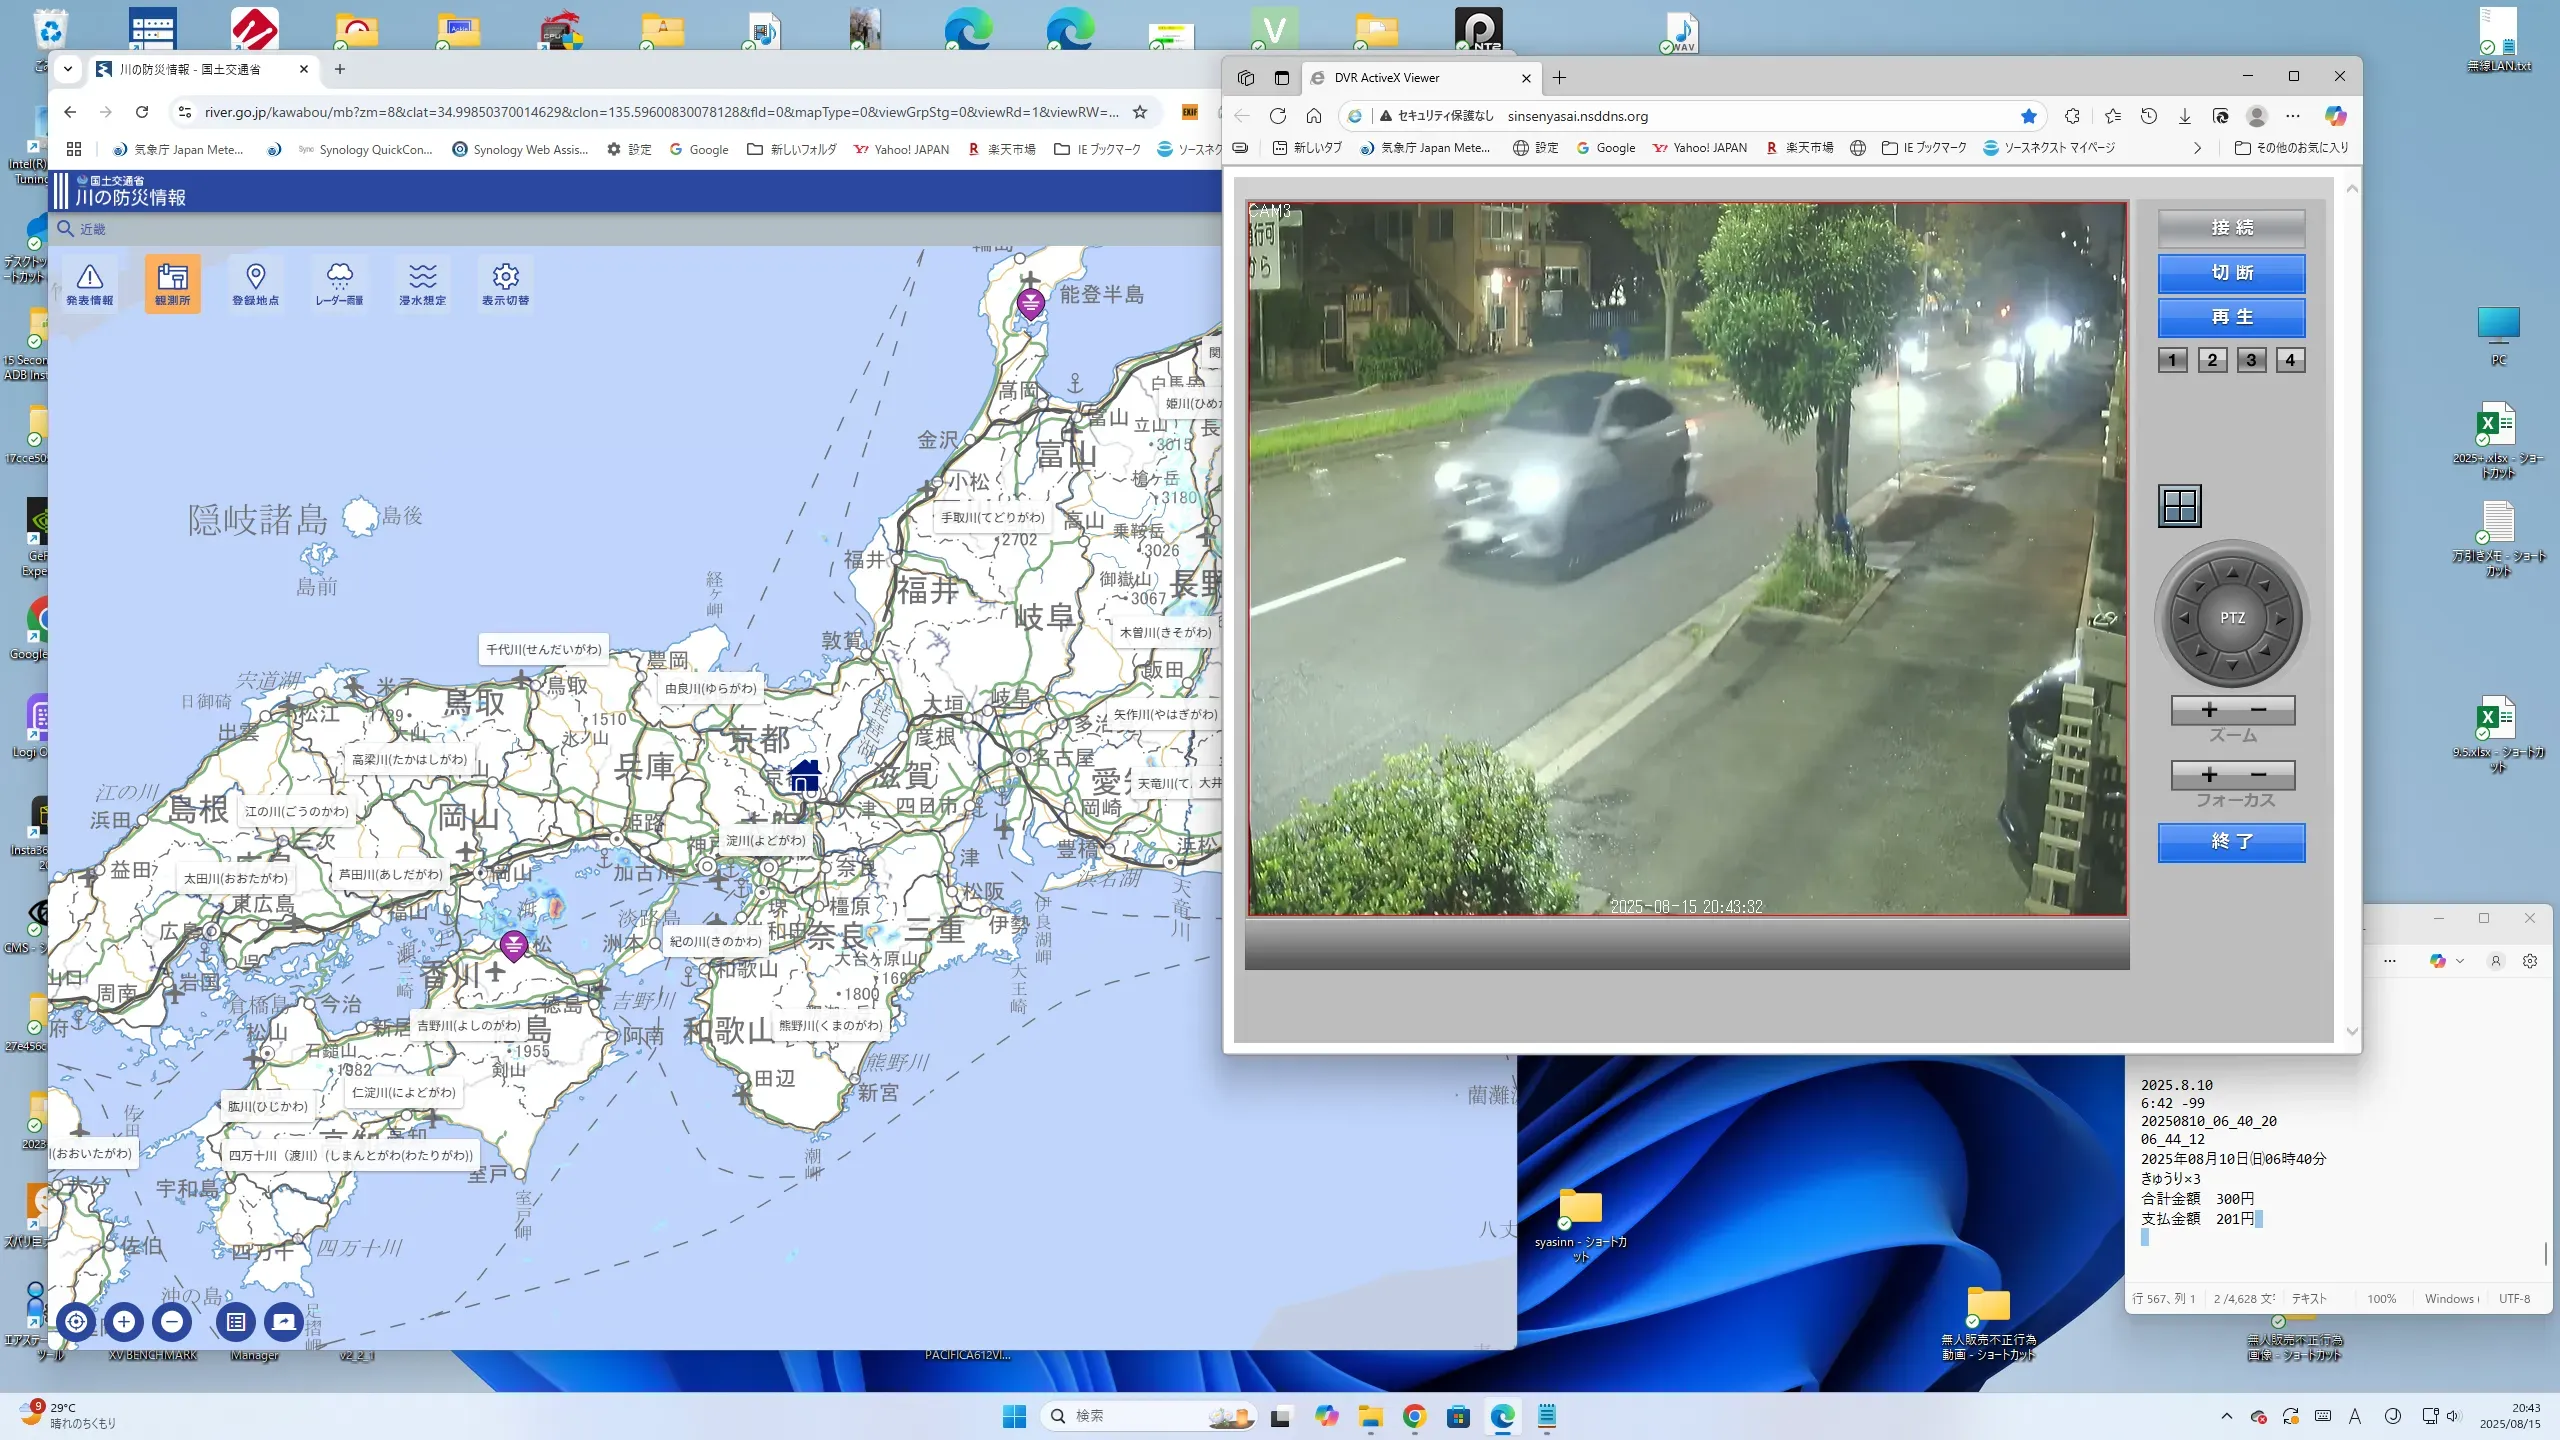Screen dimensions: 2560x1440
Task: Click the 近畿 map search field
Action: click(x=94, y=229)
